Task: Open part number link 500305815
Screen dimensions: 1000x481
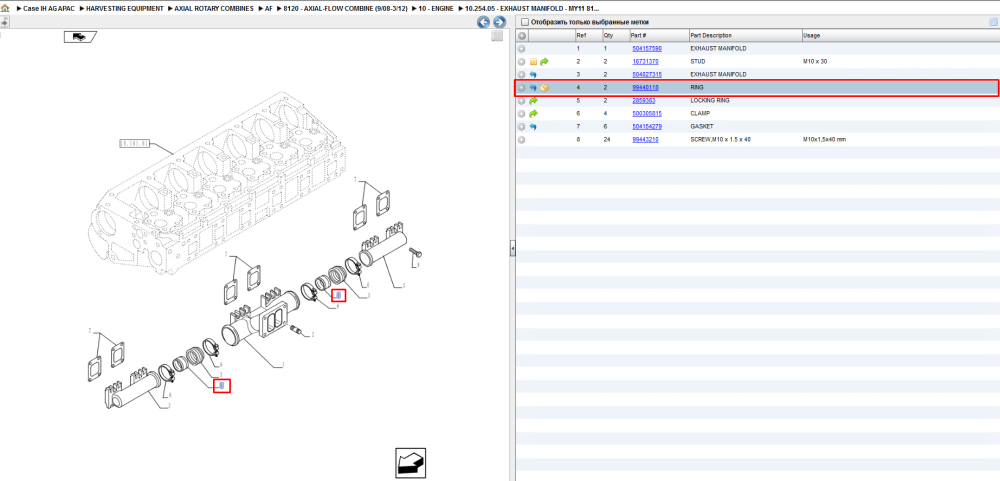Action: click(647, 114)
